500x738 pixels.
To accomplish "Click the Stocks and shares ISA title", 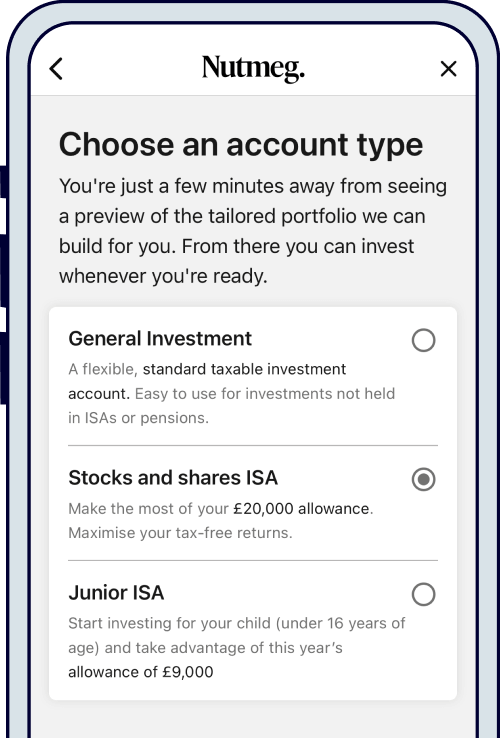I will pyautogui.click(x=173, y=478).
